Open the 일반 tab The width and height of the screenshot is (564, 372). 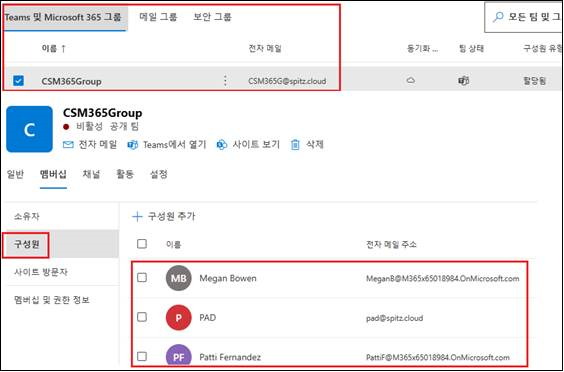(x=15, y=174)
